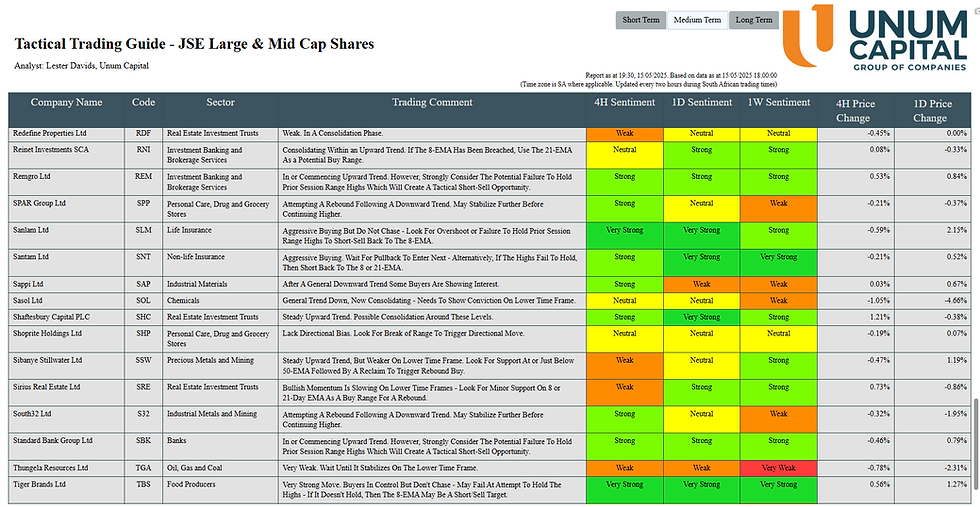Click the analyst Lester Davids line
The height and width of the screenshot is (507, 980).
(x=81, y=66)
